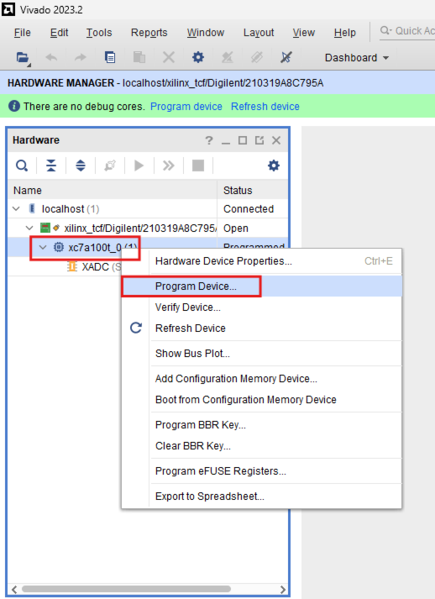The image size is (435, 599).
Task: Click the Refresh device link in banner
Action: (265, 106)
